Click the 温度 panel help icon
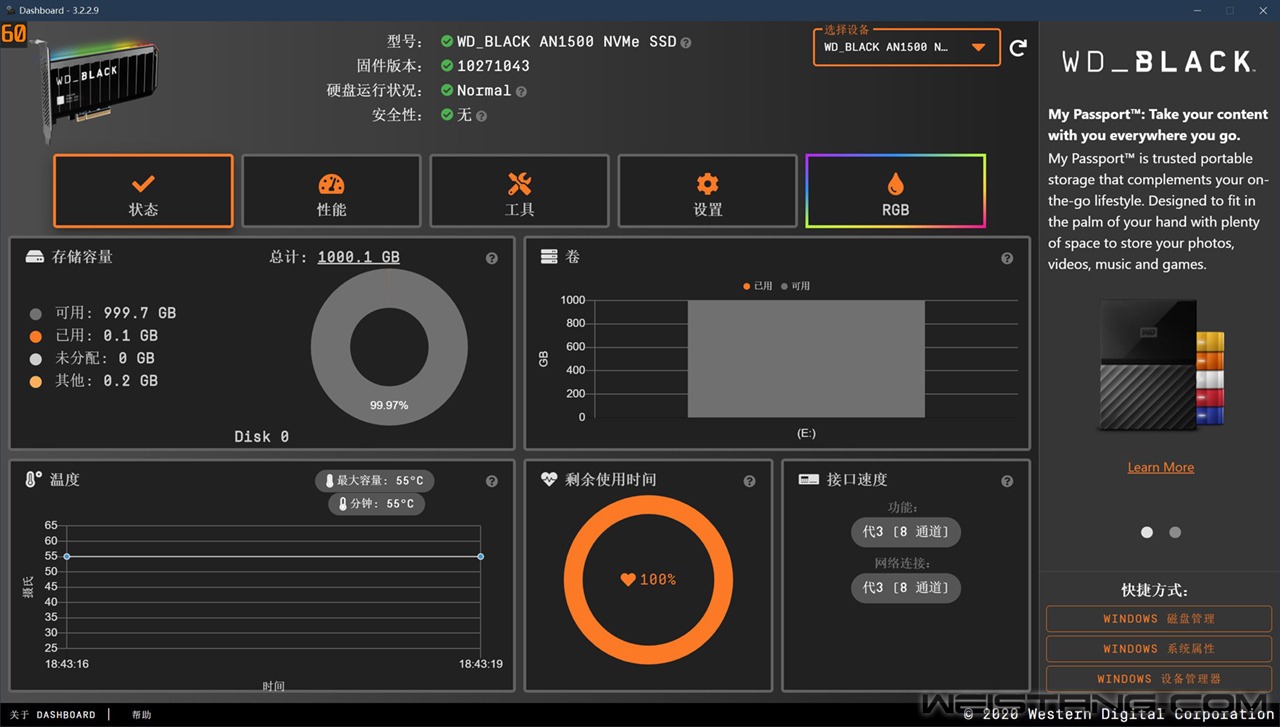The image size is (1280, 727). pyautogui.click(x=492, y=481)
